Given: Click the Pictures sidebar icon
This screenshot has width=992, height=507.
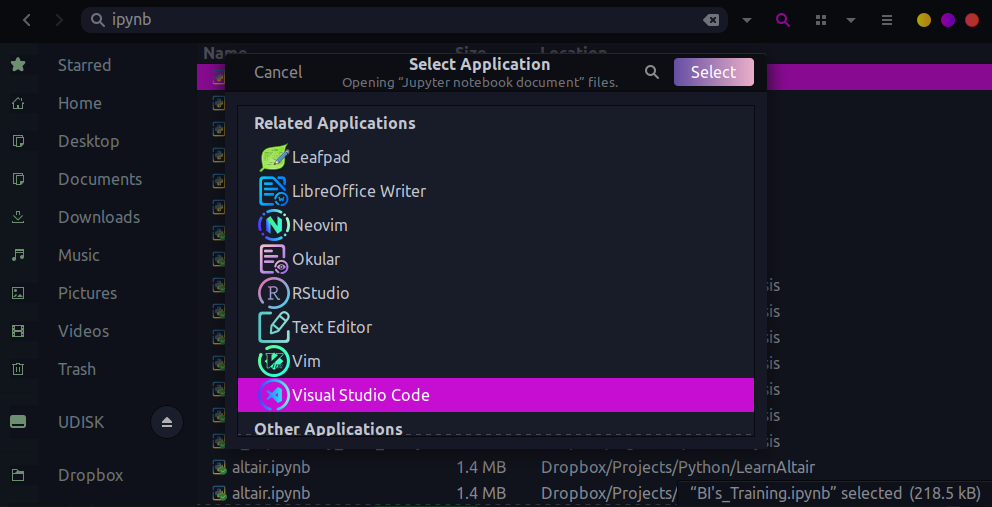Looking at the screenshot, I should point(18,293).
